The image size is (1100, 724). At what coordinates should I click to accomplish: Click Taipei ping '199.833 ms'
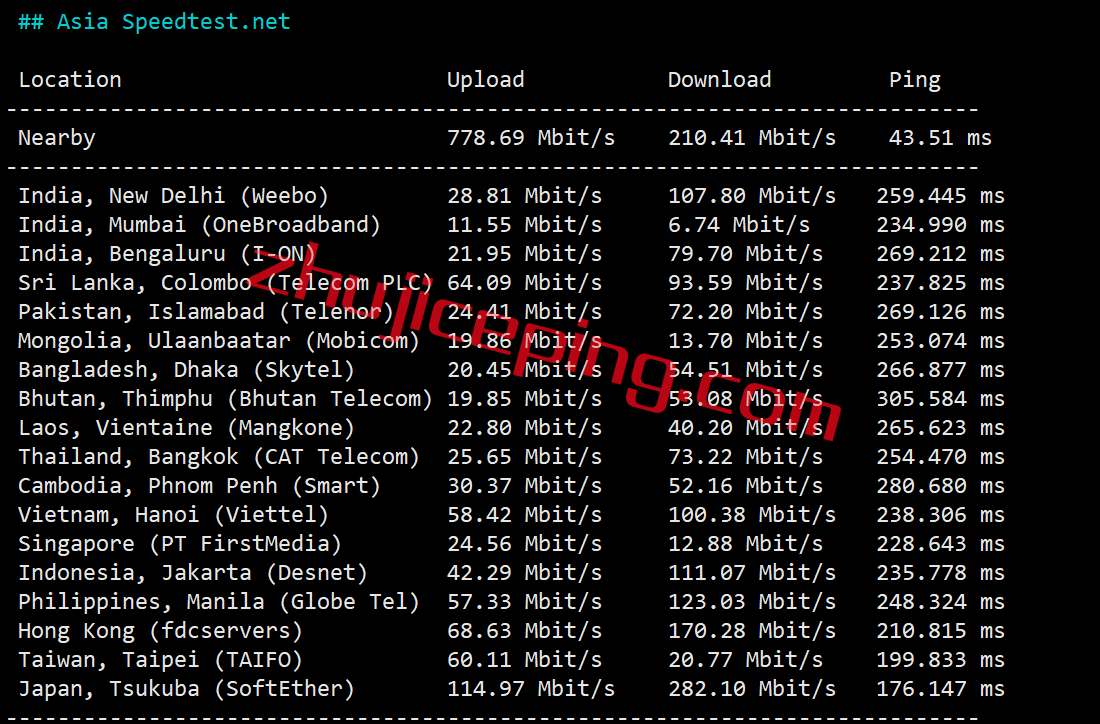(940, 659)
